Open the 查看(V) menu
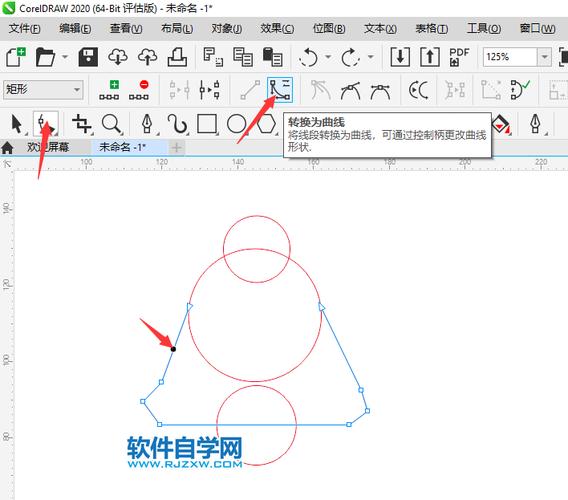 click(126, 28)
